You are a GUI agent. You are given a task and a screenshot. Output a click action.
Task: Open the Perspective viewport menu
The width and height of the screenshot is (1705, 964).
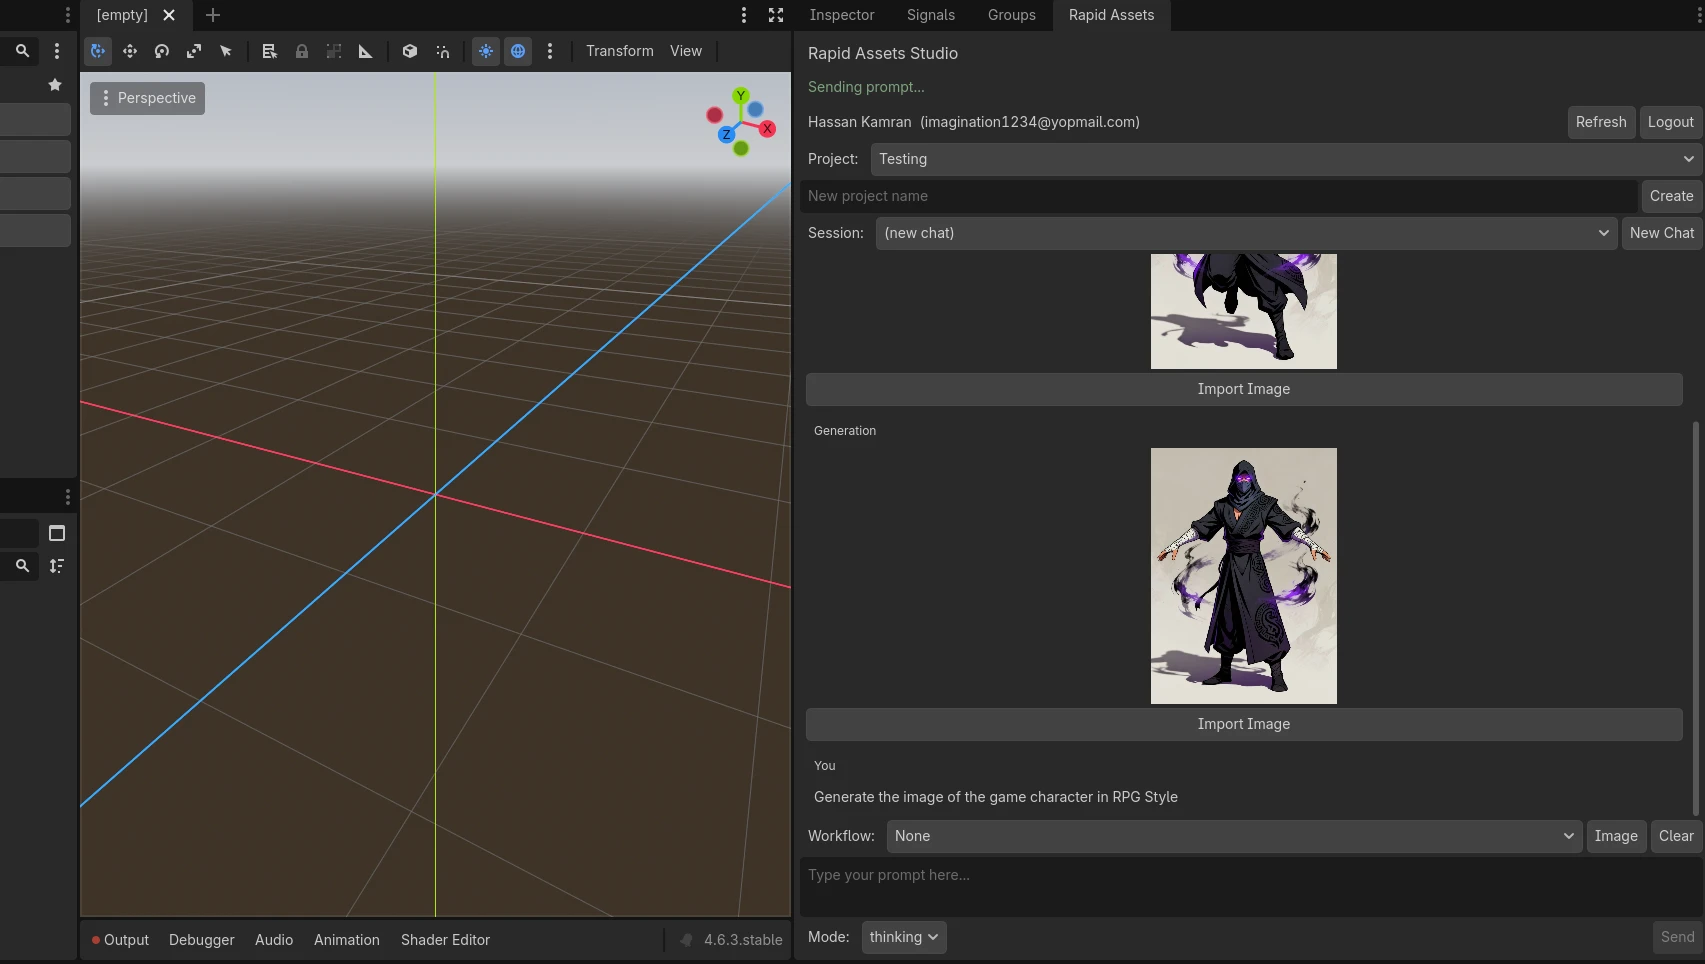147,98
